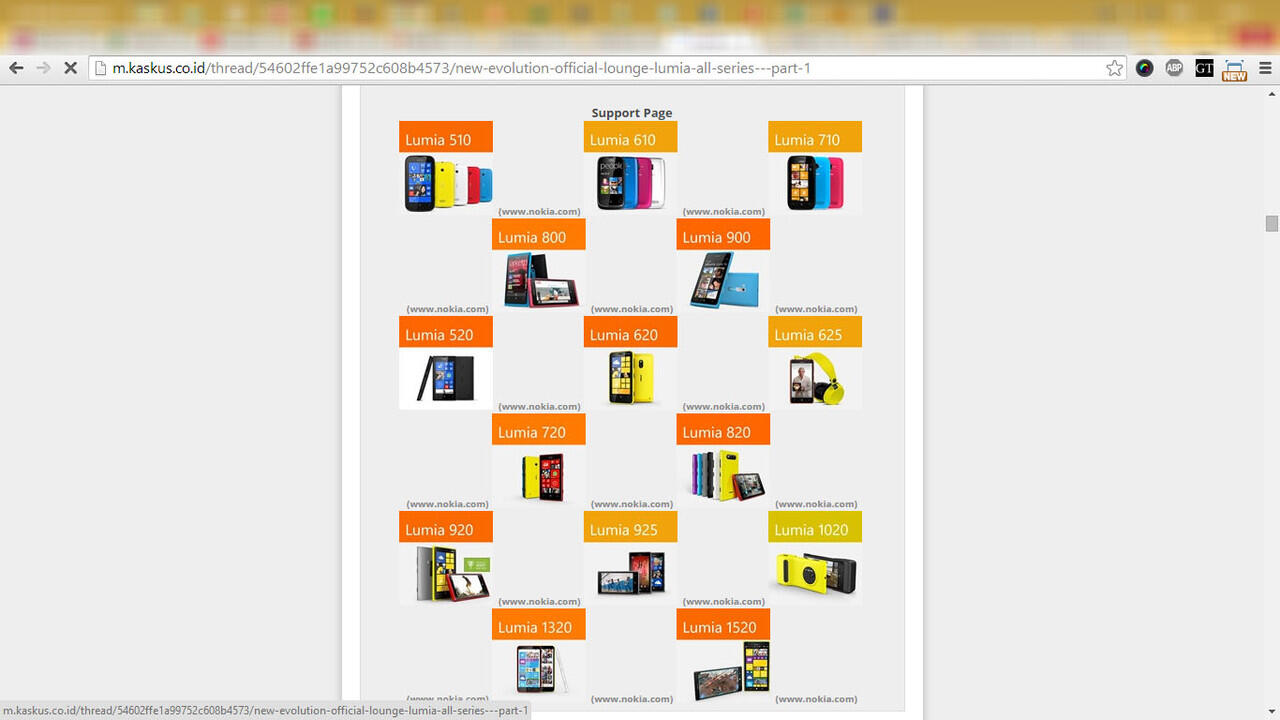Open the Lumia 1320 support tile
Image resolution: width=1280 pixels, height=720 pixels.
[538, 654]
